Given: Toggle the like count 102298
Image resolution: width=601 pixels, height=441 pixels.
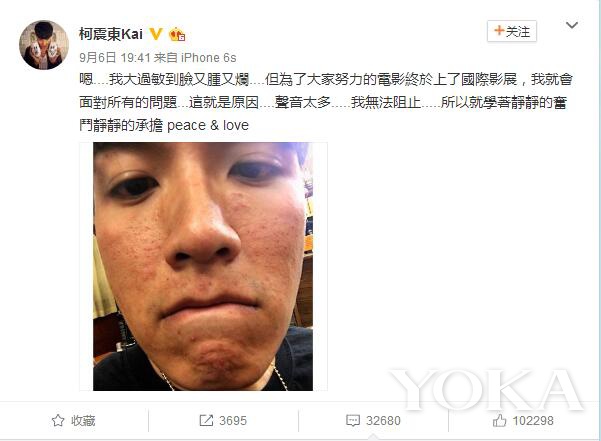Looking at the screenshot, I should click(x=533, y=421).
